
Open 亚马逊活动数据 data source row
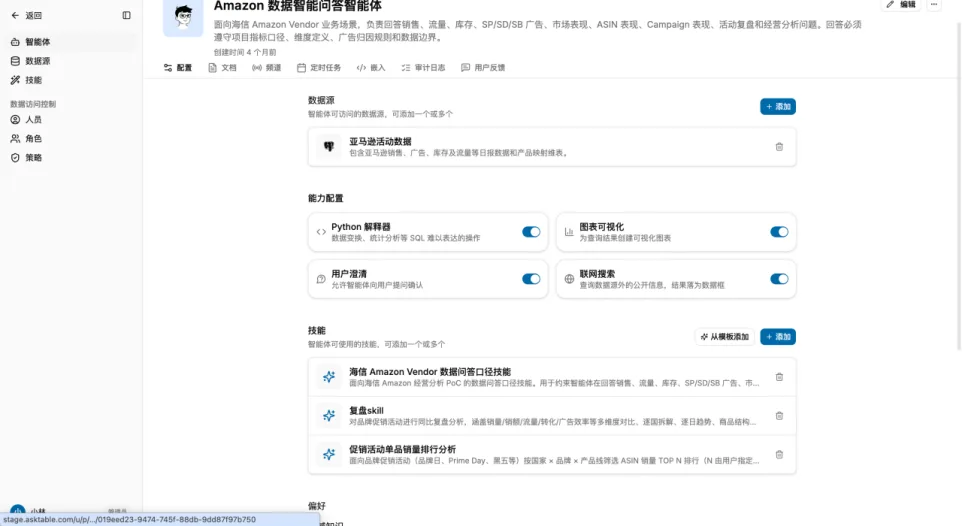tap(552, 147)
